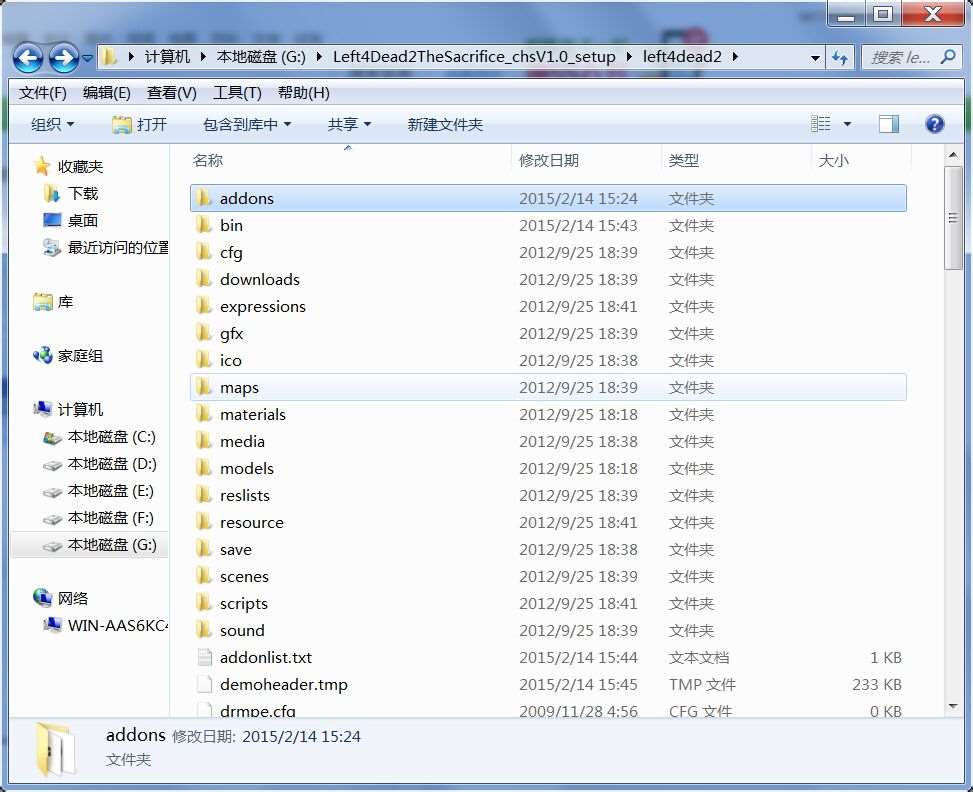Click the materials folder icon
The image size is (973, 792).
pyautogui.click(x=204, y=414)
